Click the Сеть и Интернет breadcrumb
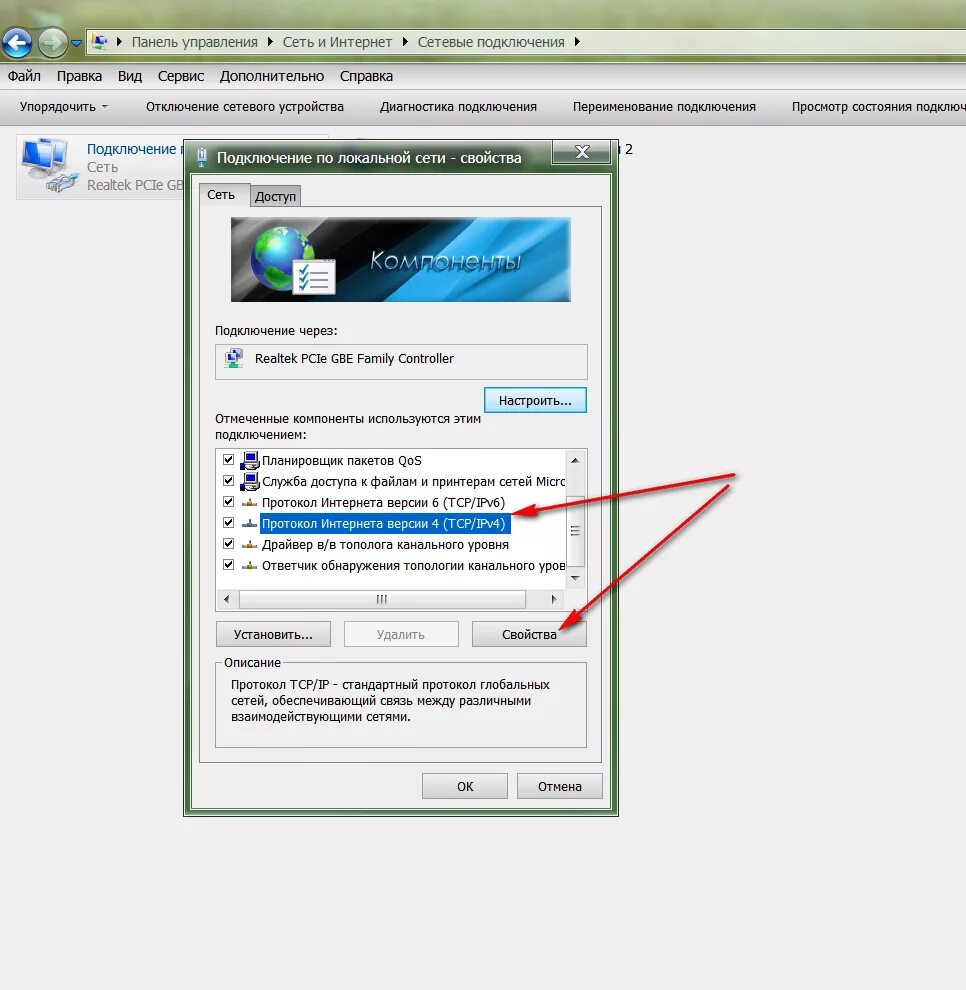966x990 pixels. [x=337, y=42]
